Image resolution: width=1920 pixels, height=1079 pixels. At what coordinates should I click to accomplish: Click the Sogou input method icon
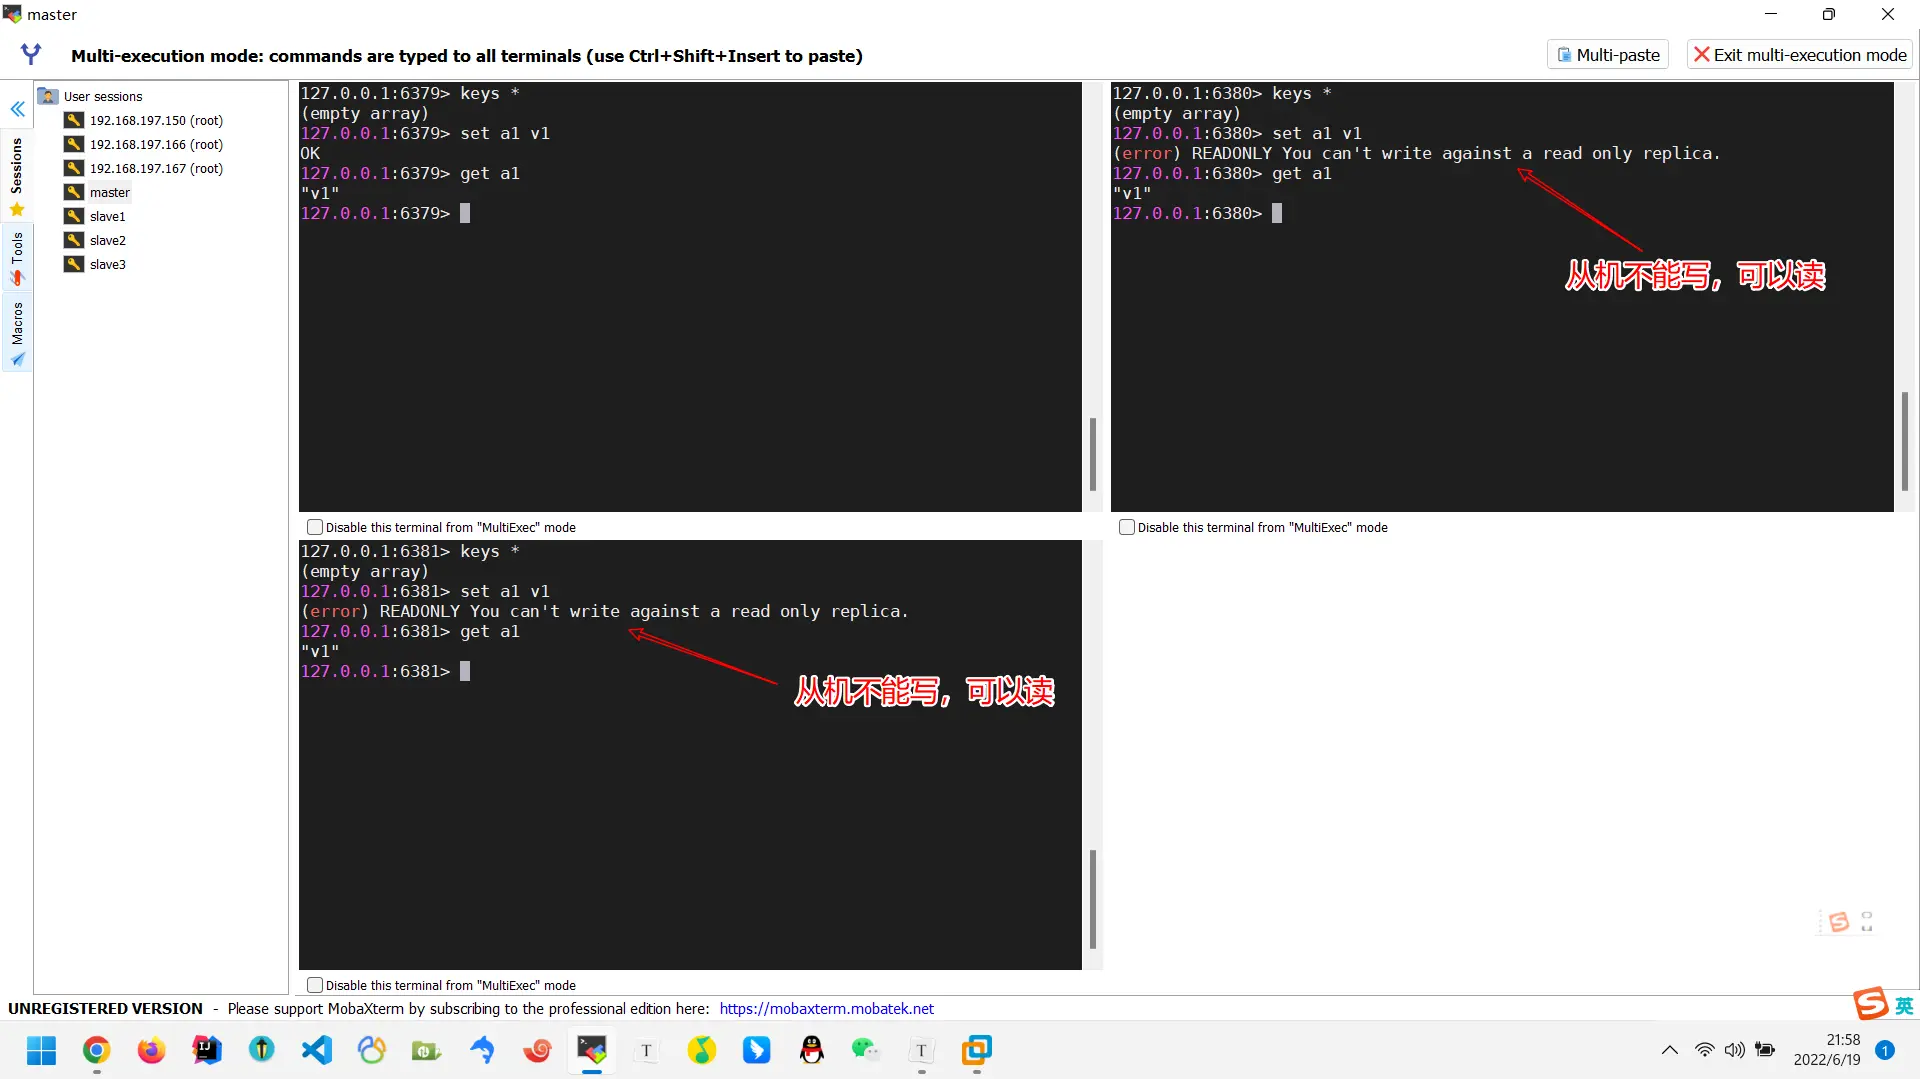pos(1871,1003)
